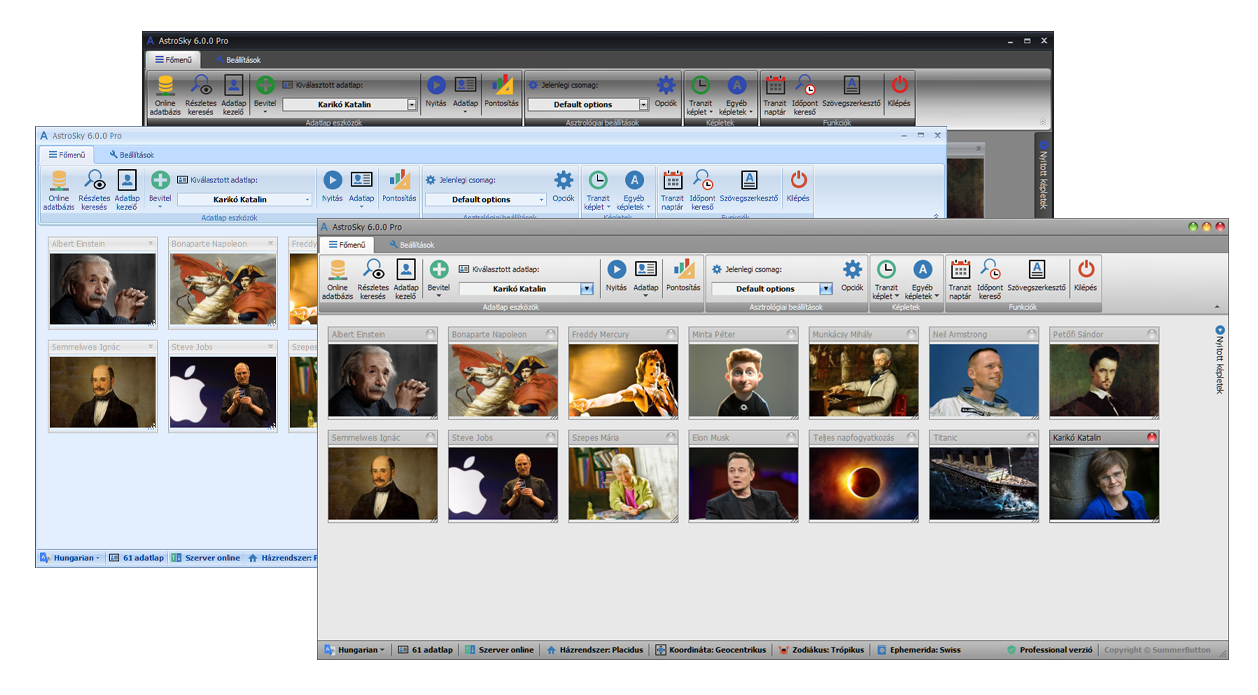Click Opciók gear in the dark window
Image resolution: width=1258 pixels, height=695 pixels.
click(666, 85)
